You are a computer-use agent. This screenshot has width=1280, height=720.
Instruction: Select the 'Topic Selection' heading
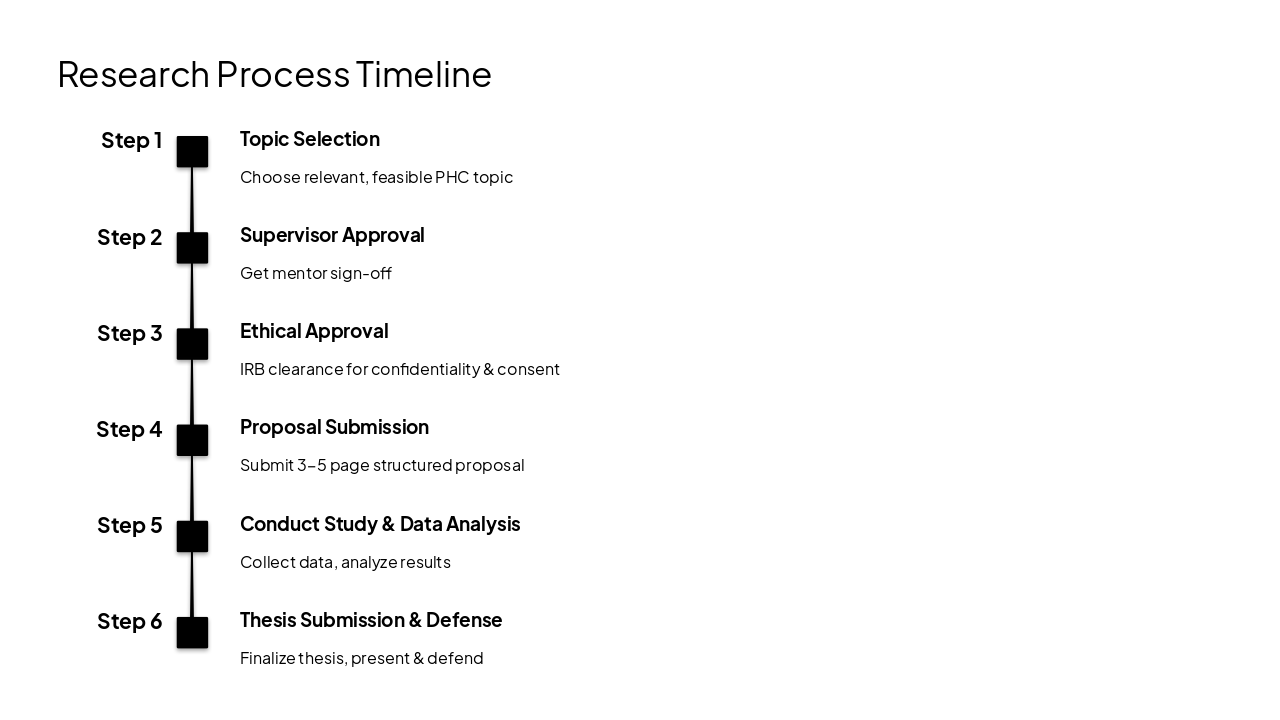tap(310, 139)
